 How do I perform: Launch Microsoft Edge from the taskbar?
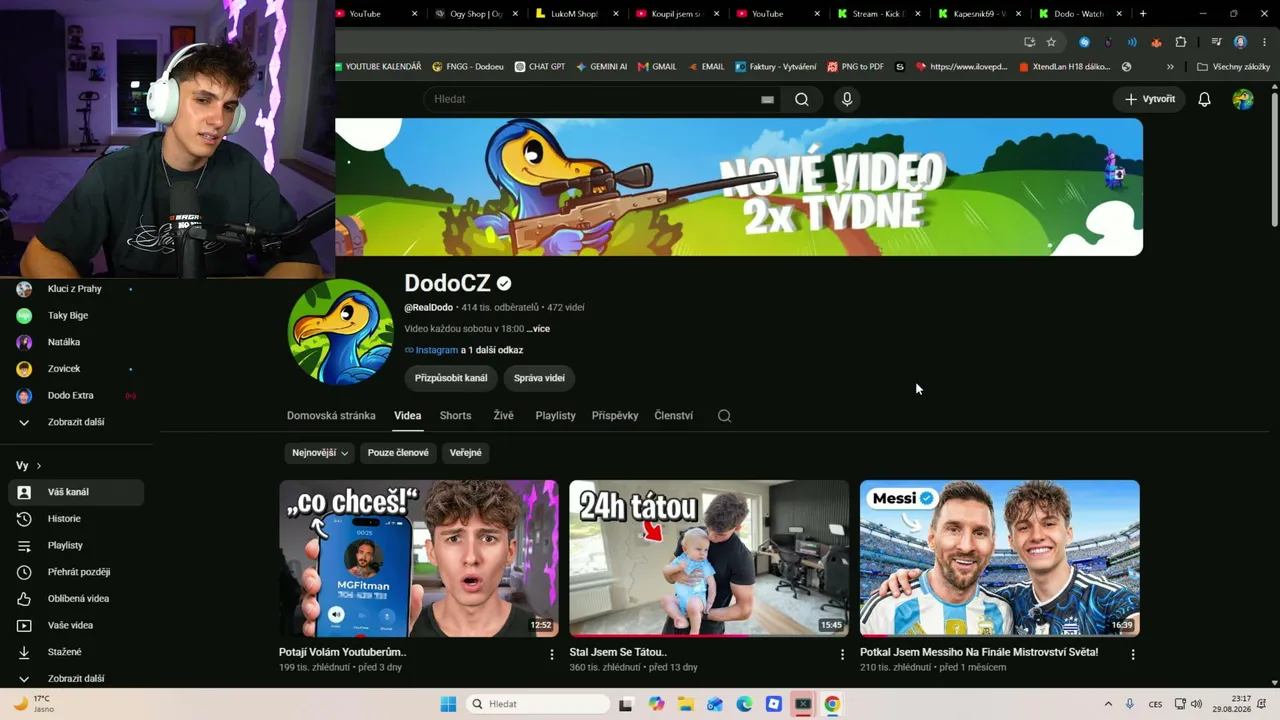tap(745, 704)
